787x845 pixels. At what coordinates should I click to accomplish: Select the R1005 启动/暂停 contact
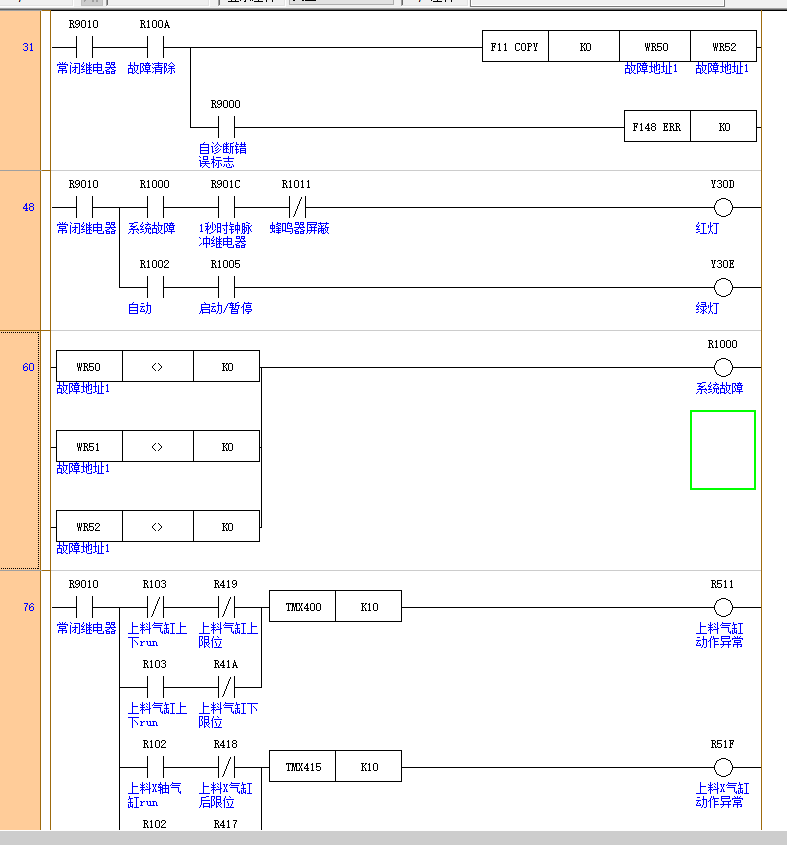tap(226, 288)
